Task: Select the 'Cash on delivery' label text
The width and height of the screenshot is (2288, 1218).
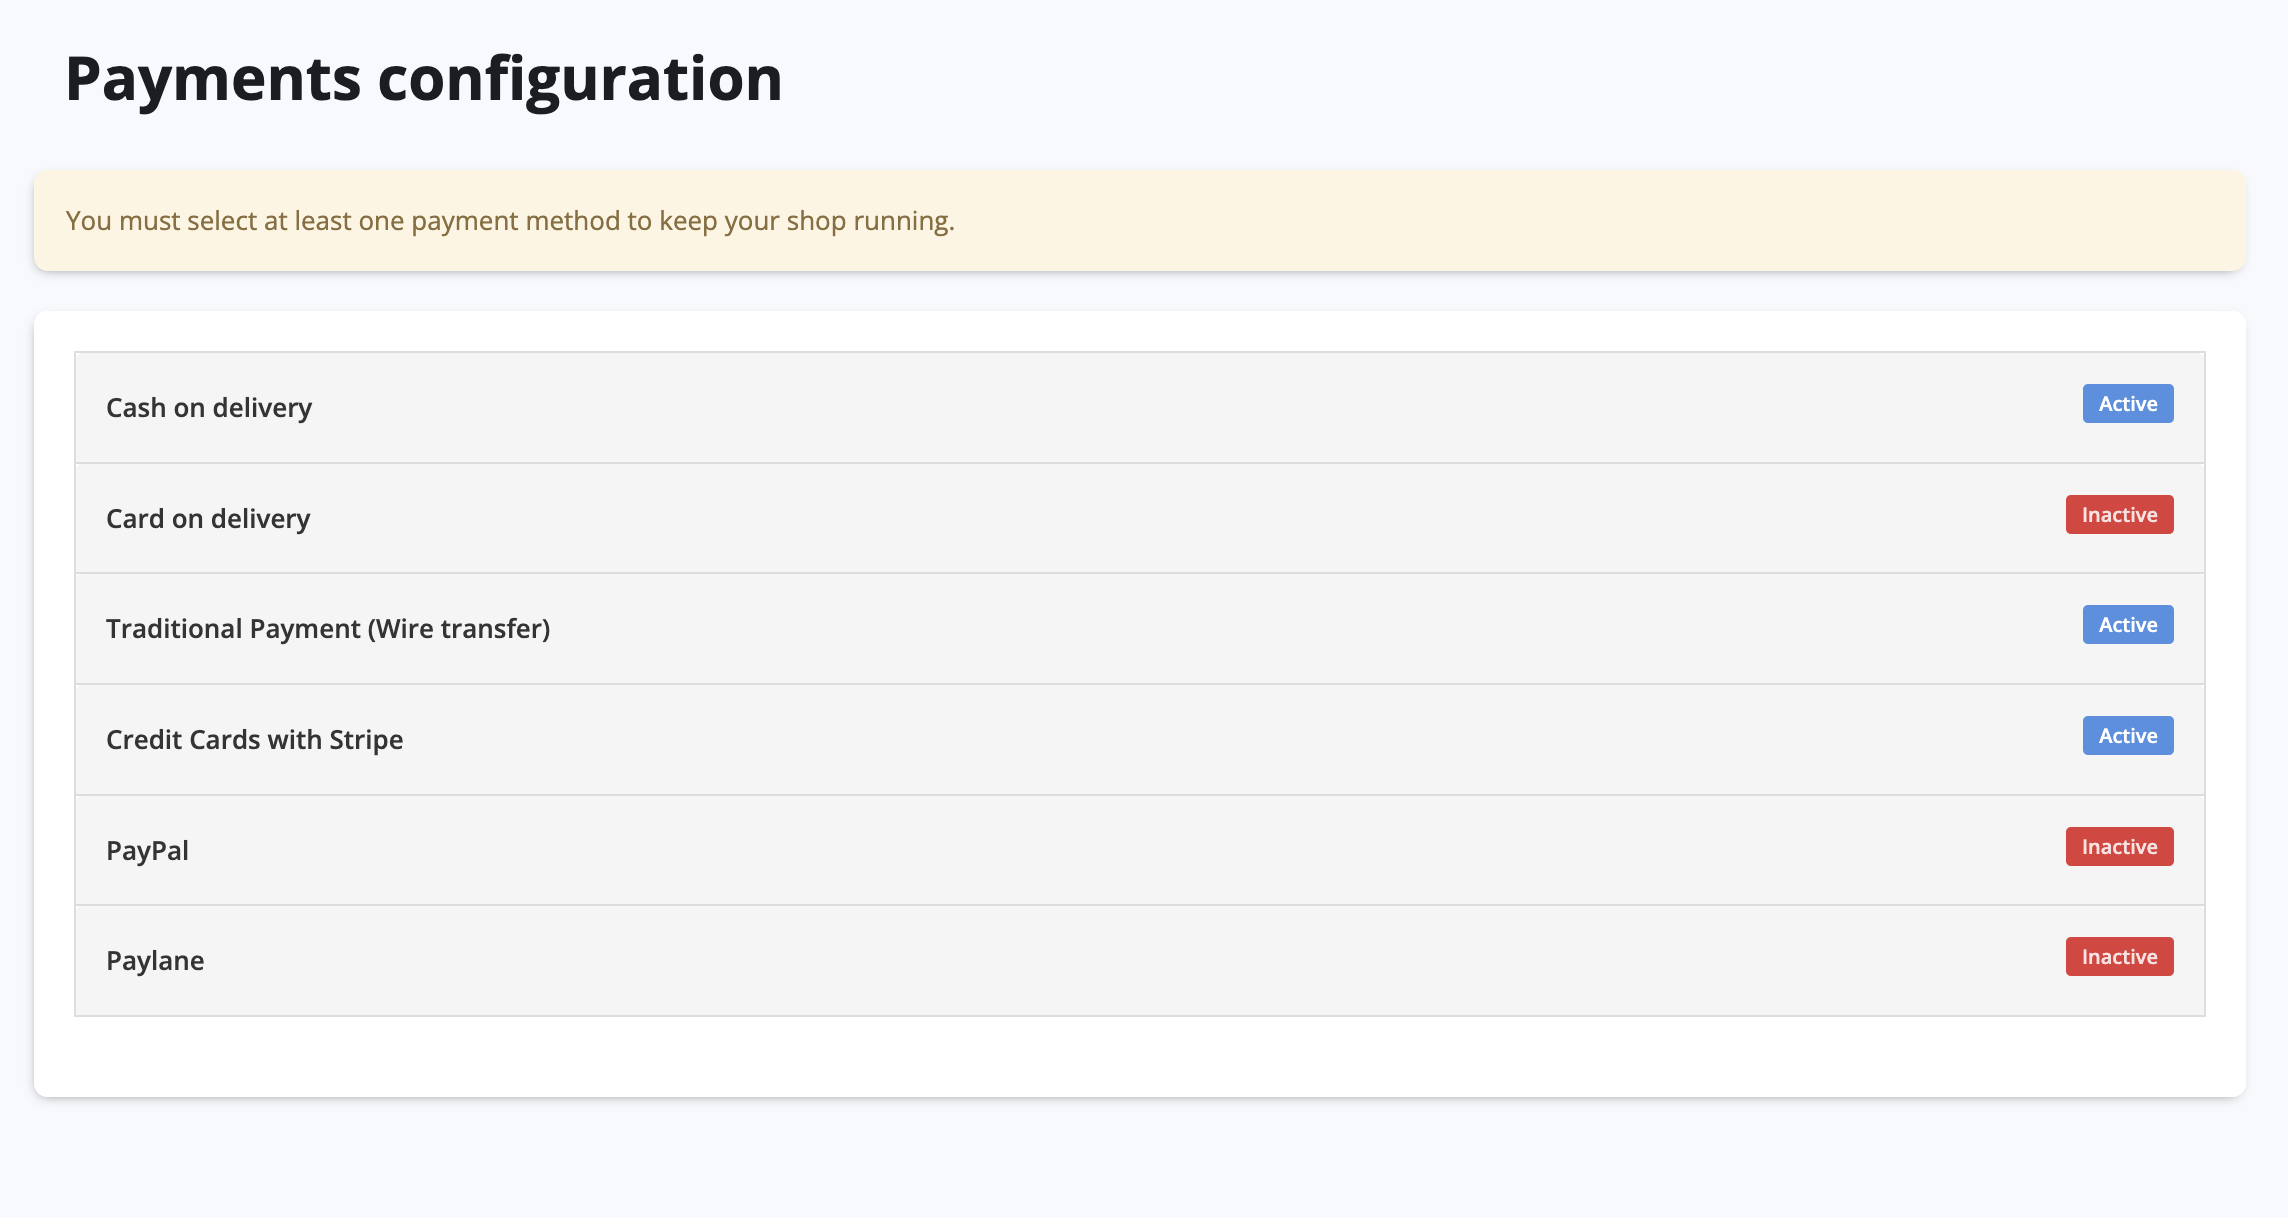Action: (x=209, y=408)
